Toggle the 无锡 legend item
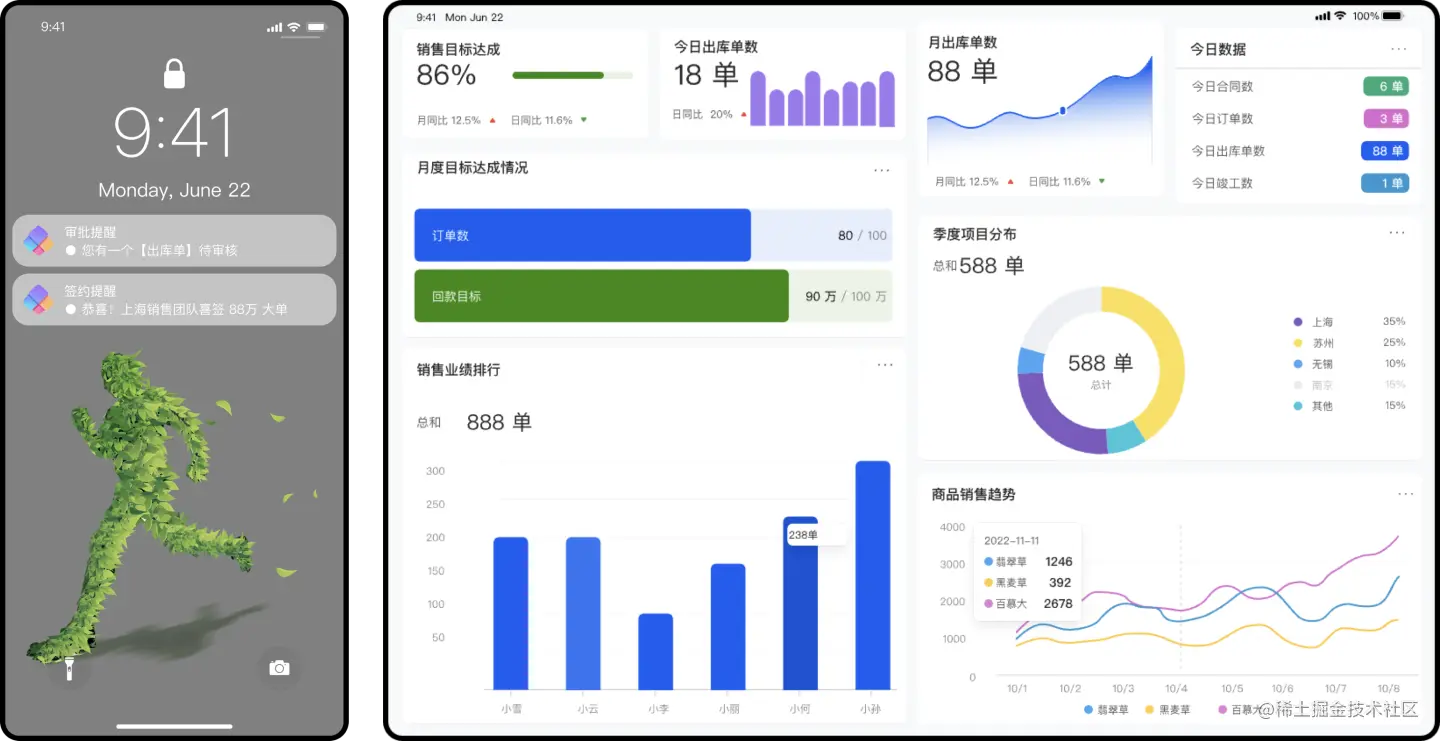The height and width of the screenshot is (741, 1440). [x=1314, y=364]
